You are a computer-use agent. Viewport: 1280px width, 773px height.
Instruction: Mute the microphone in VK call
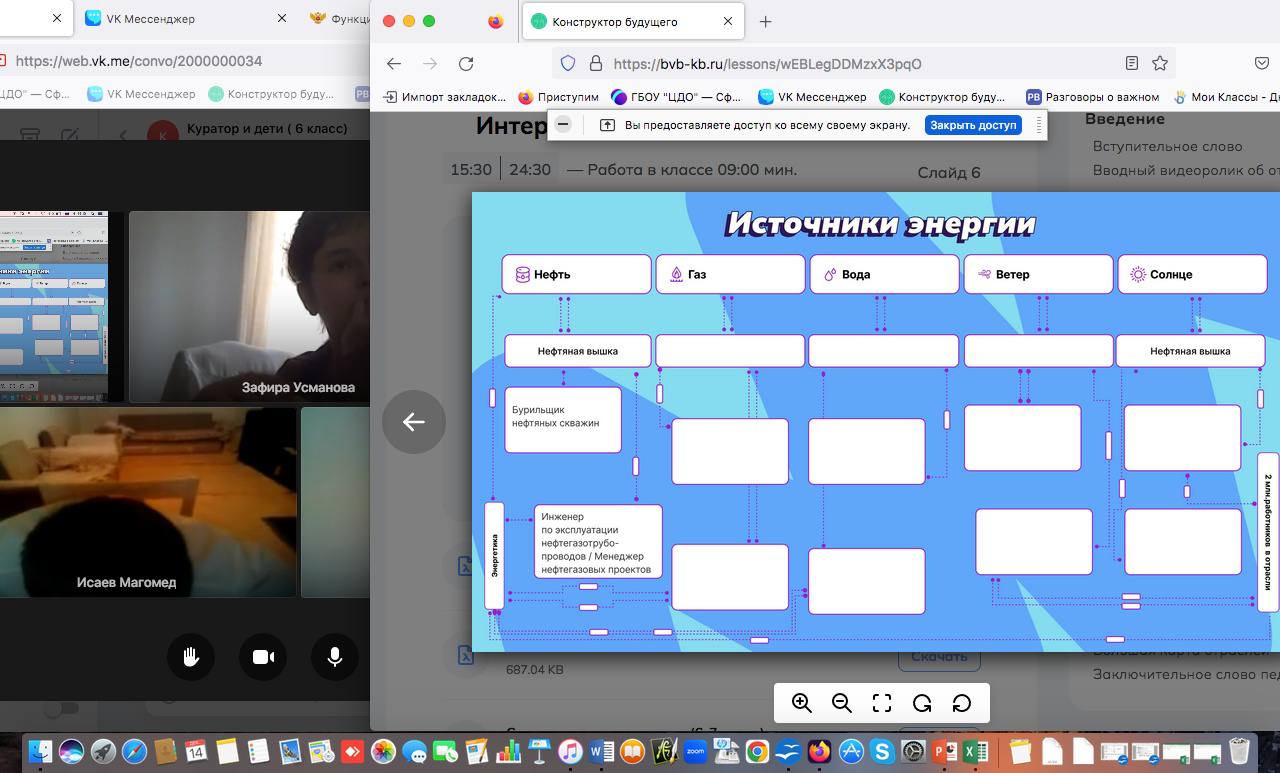pyautogui.click(x=334, y=657)
